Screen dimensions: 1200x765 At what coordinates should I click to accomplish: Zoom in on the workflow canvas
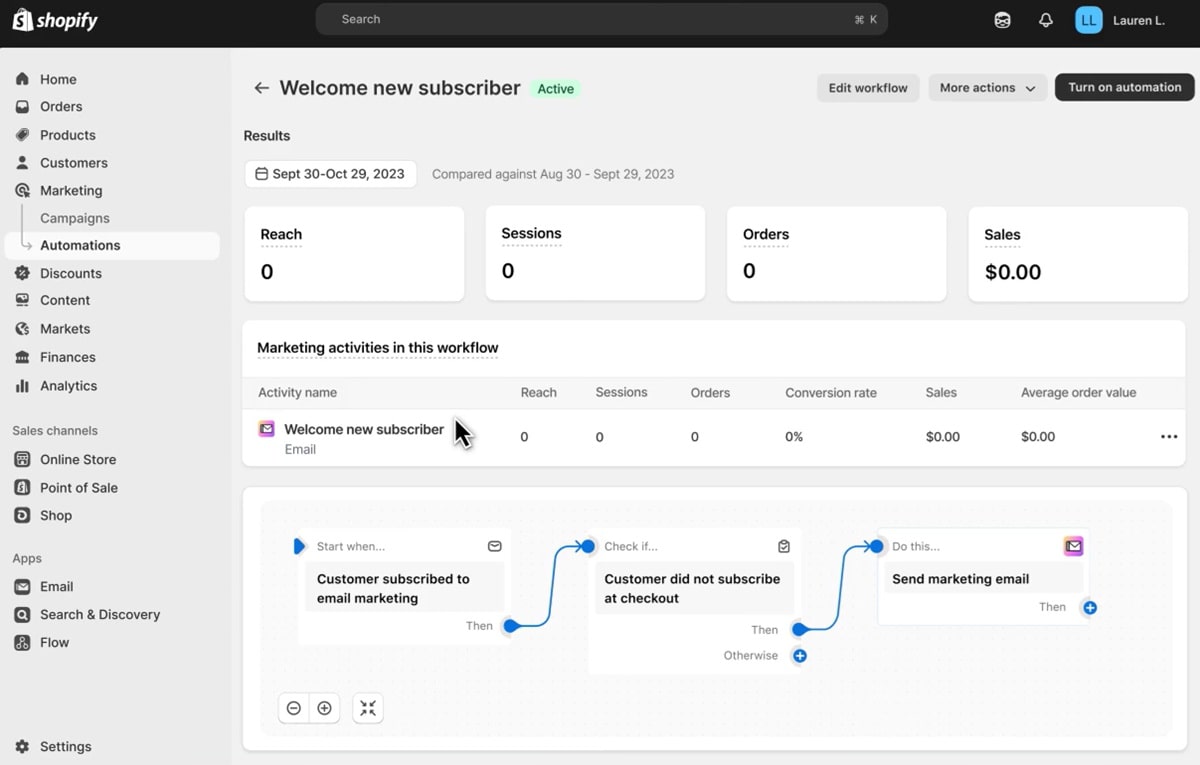324,708
